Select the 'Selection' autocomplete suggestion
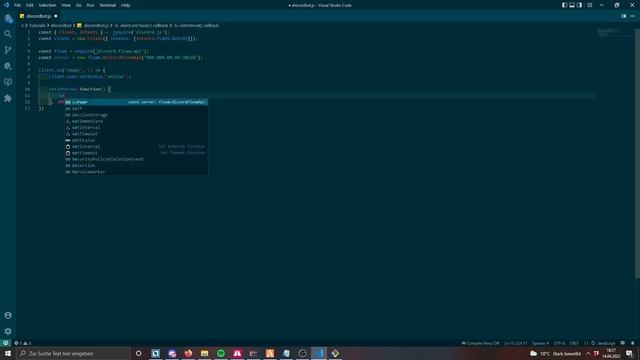Image resolution: width=640 pixels, height=360 pixels. 136,165
